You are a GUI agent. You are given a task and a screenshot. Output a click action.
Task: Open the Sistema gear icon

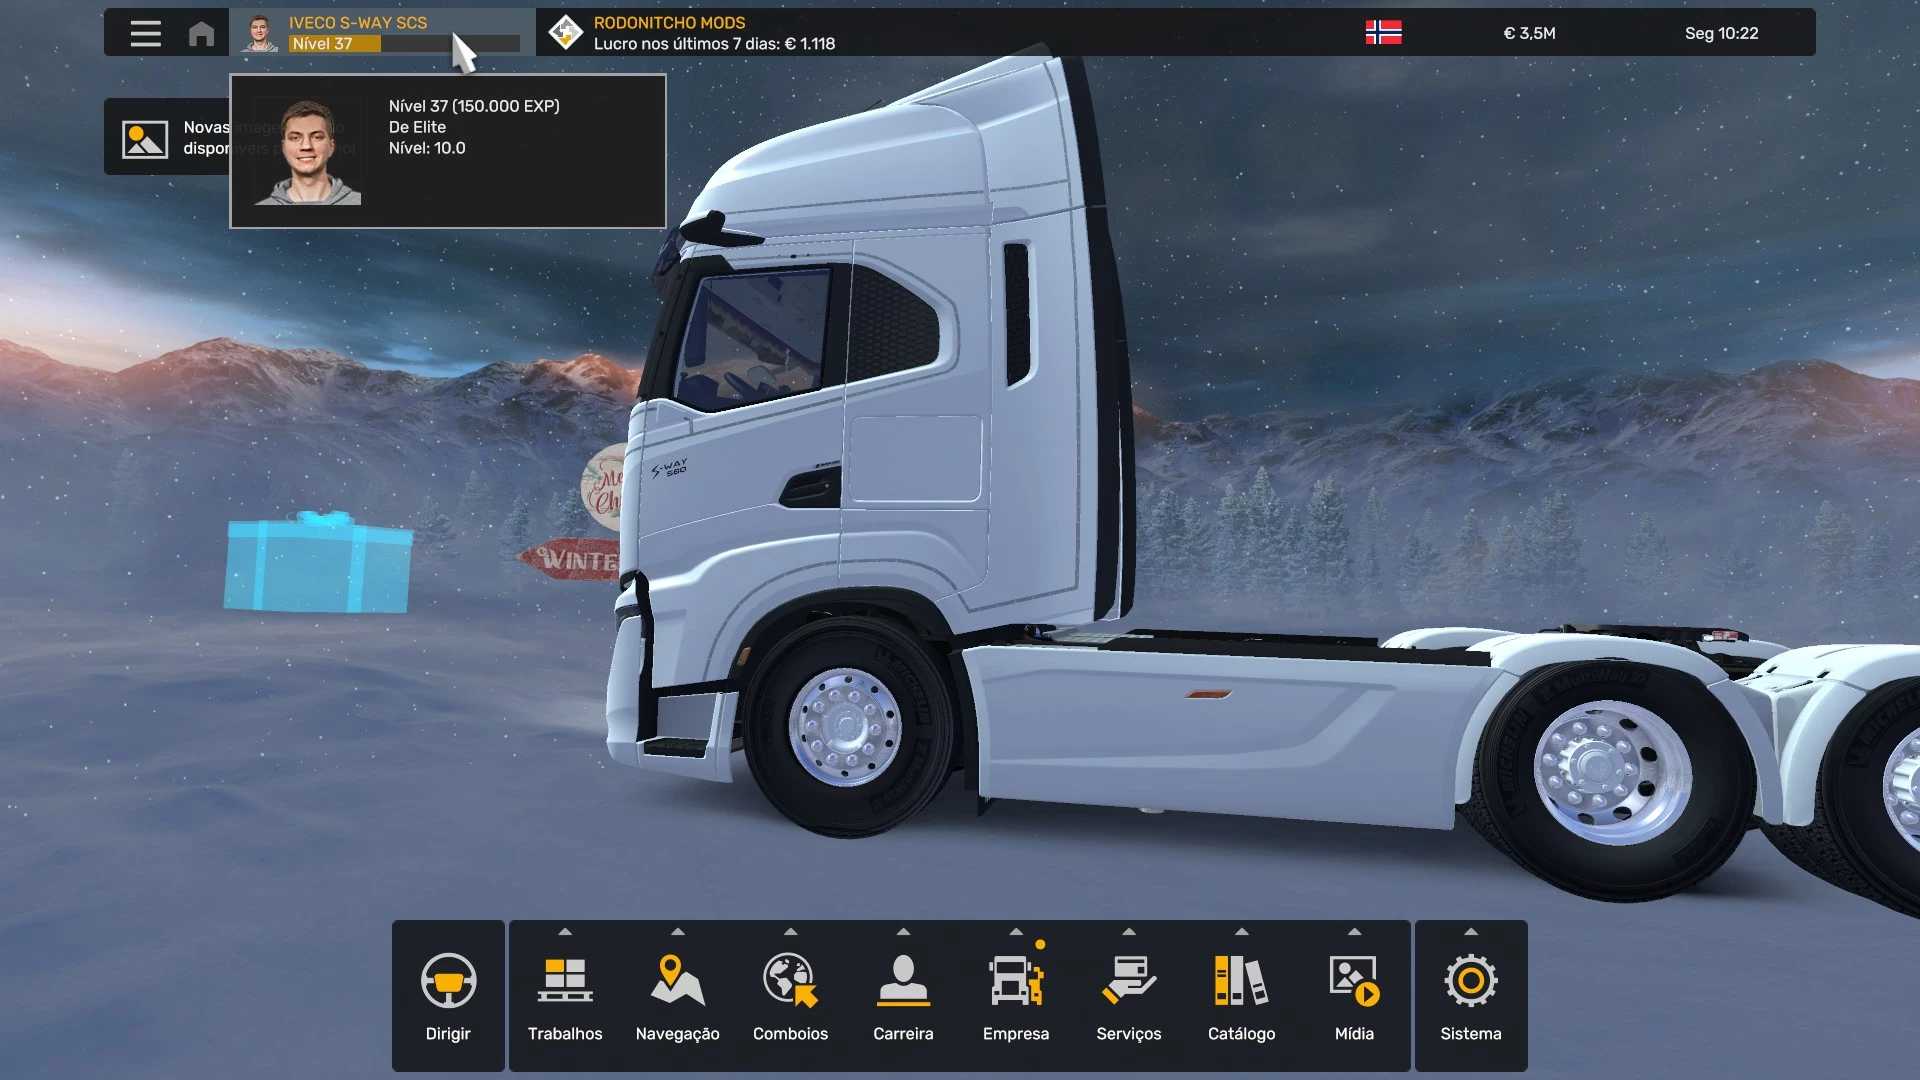(1470, 981)
